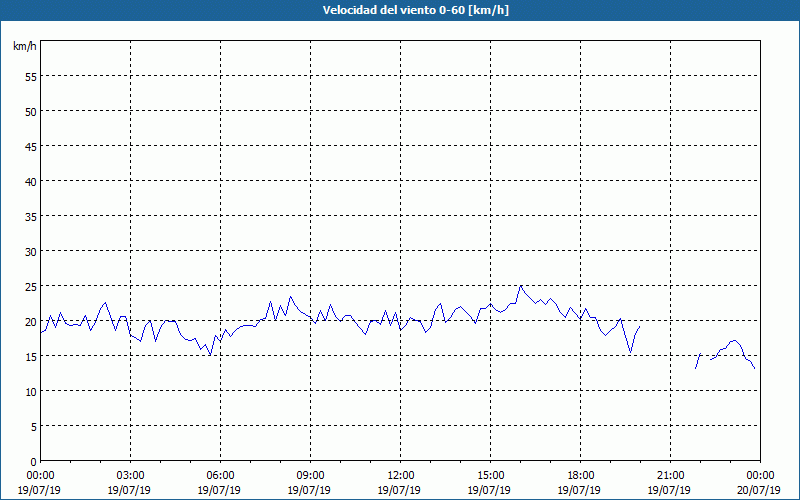
Task: Select the 5 value on the y-axis
Action: click(x=33, y=427)
